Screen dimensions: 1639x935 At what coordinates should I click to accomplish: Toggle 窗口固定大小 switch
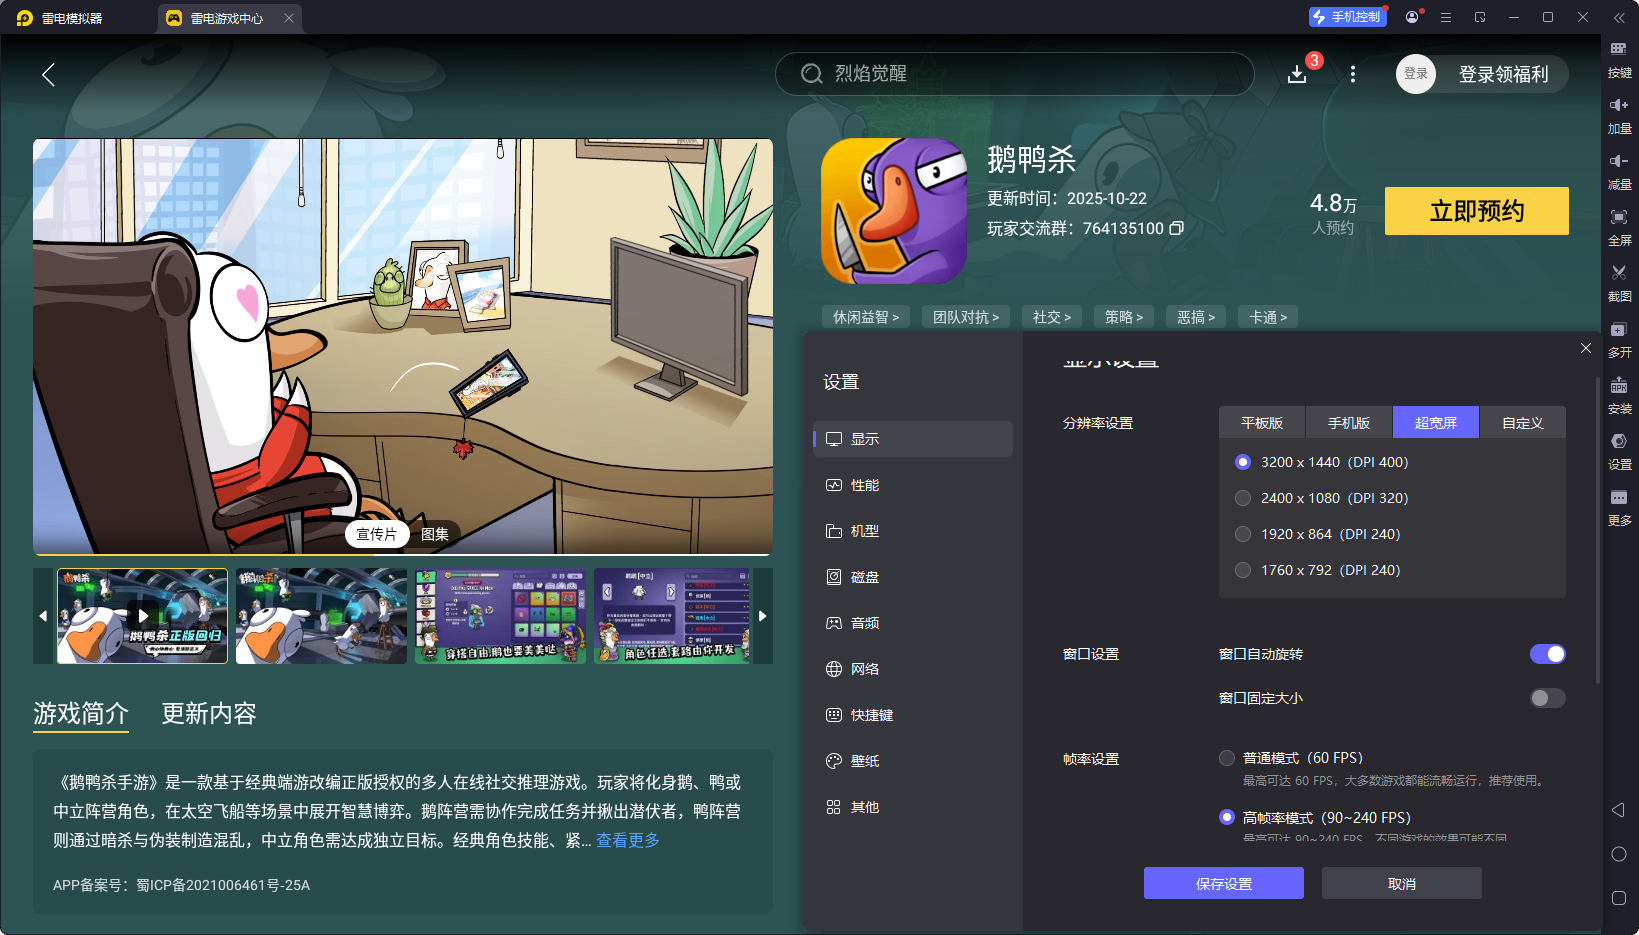1548,698
